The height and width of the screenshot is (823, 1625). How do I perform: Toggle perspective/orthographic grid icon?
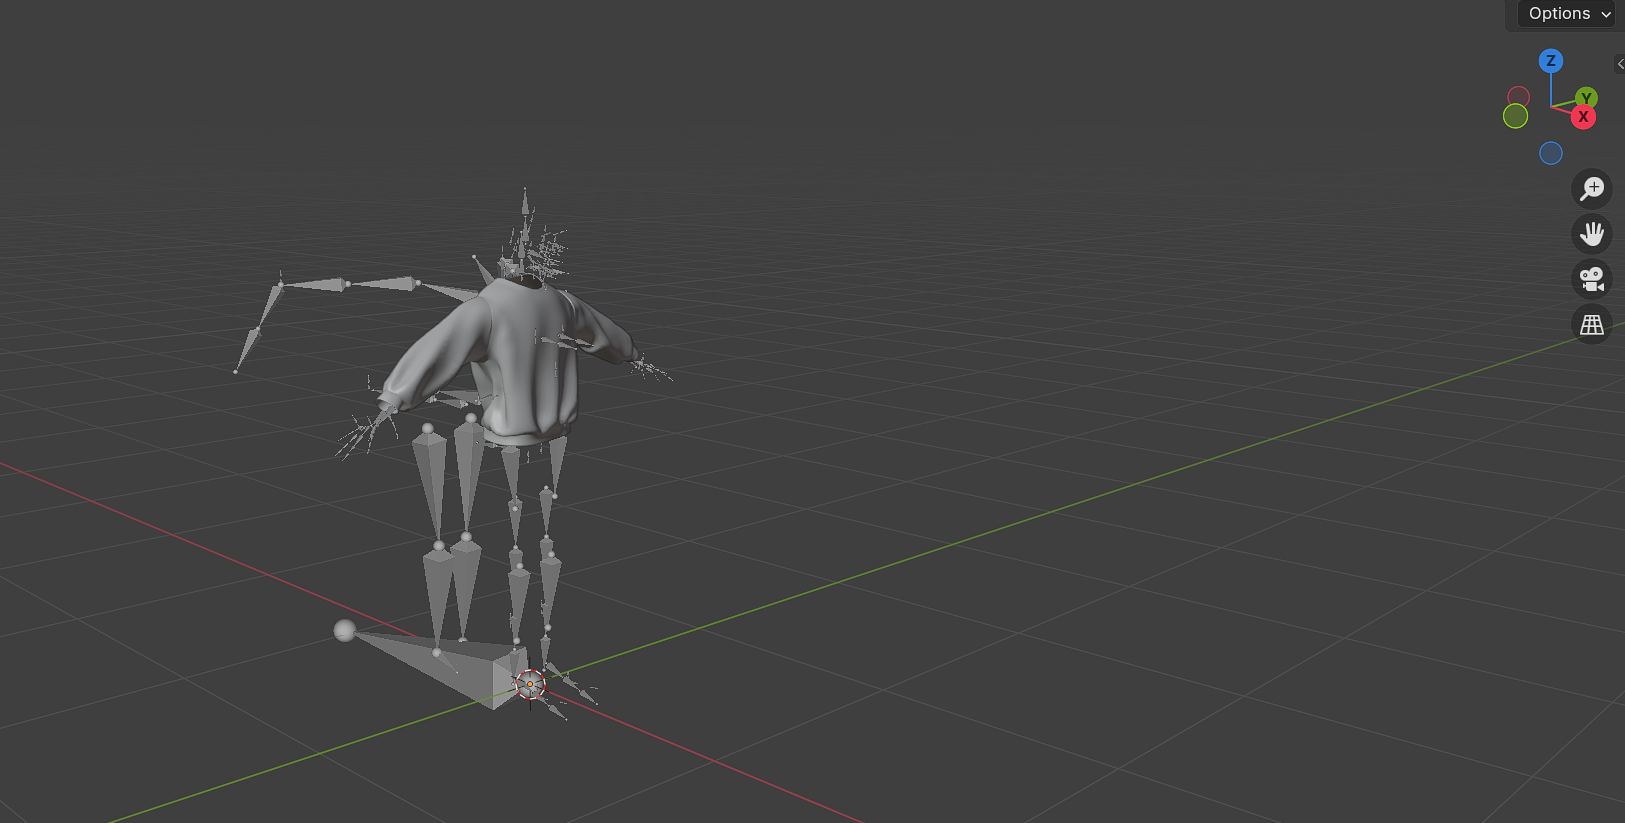coord(1592,324)
